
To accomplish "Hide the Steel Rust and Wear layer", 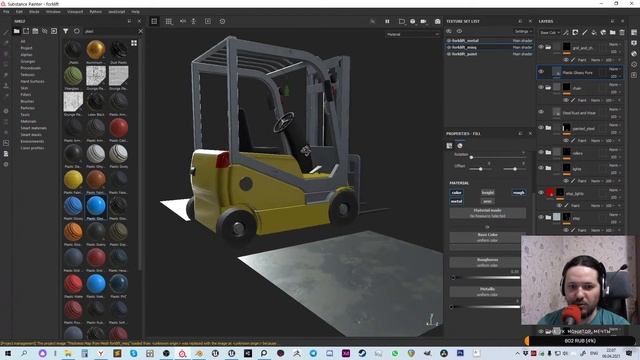I will tap(541, 112).
